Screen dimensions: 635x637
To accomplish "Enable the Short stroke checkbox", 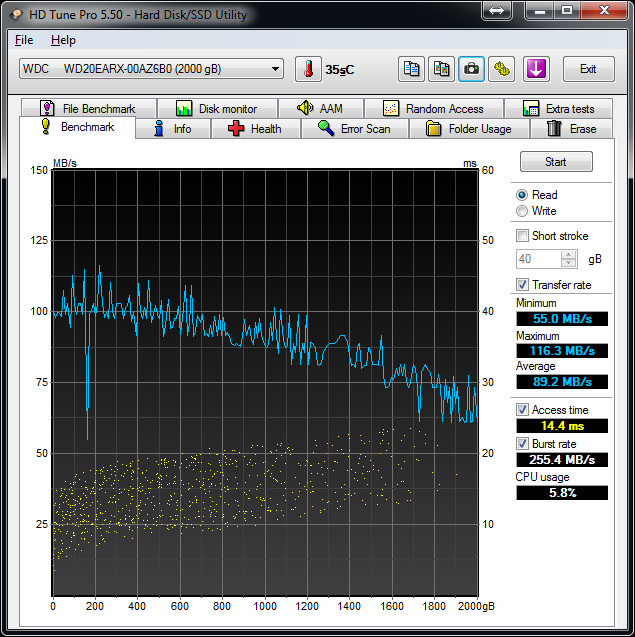I will [x=522, y=236].
